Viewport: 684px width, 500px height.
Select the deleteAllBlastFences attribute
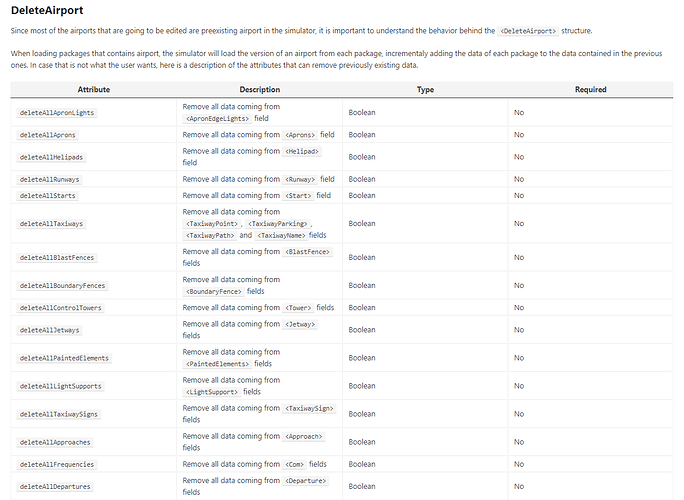pos(57,257)
